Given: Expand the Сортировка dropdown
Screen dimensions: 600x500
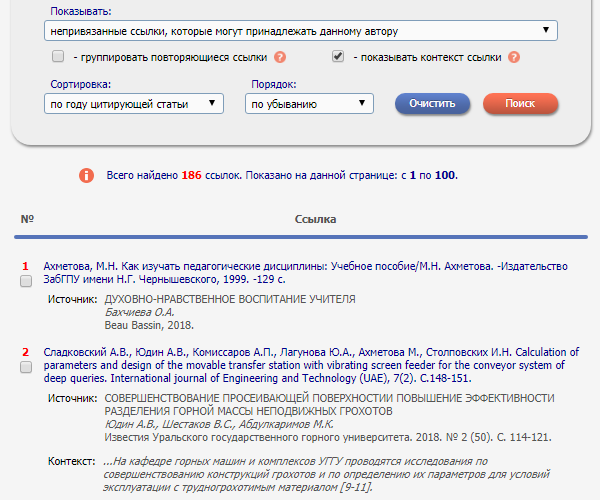Looking at the screenshot, I should pos(134,104).
